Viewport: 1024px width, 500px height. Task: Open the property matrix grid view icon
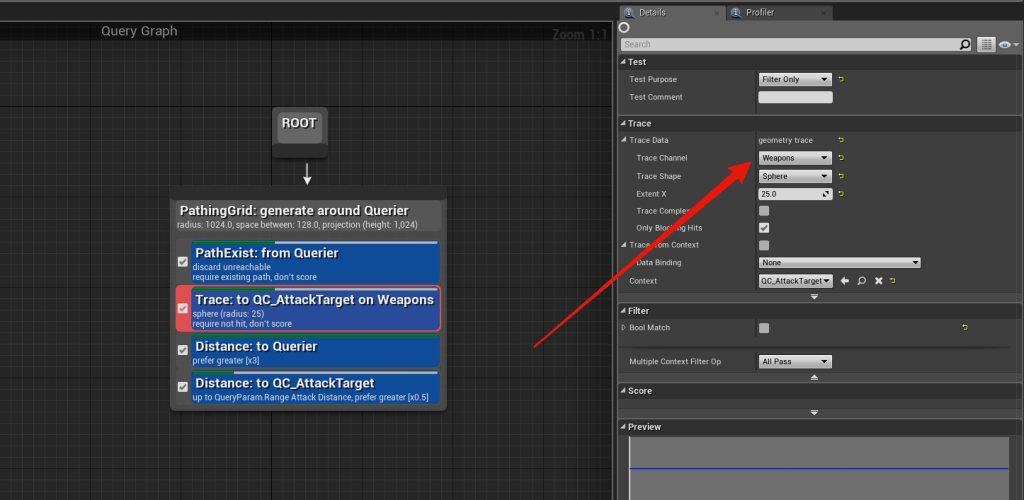coord(987,44)
